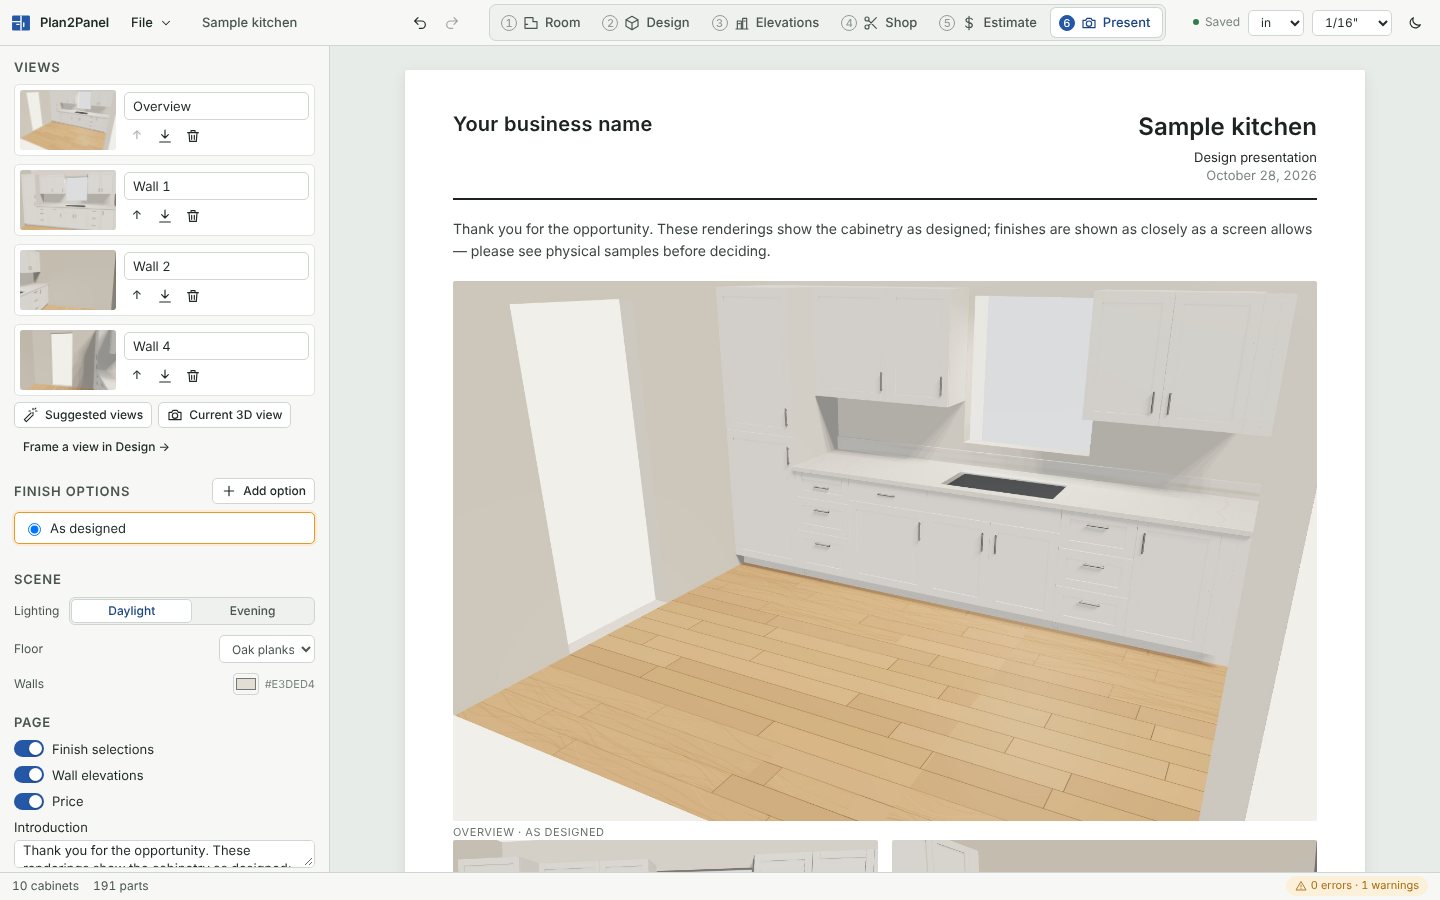Switch lighting to Daylight
Viewport: 1440px width, 900px height.
click(x=132, y=611)
